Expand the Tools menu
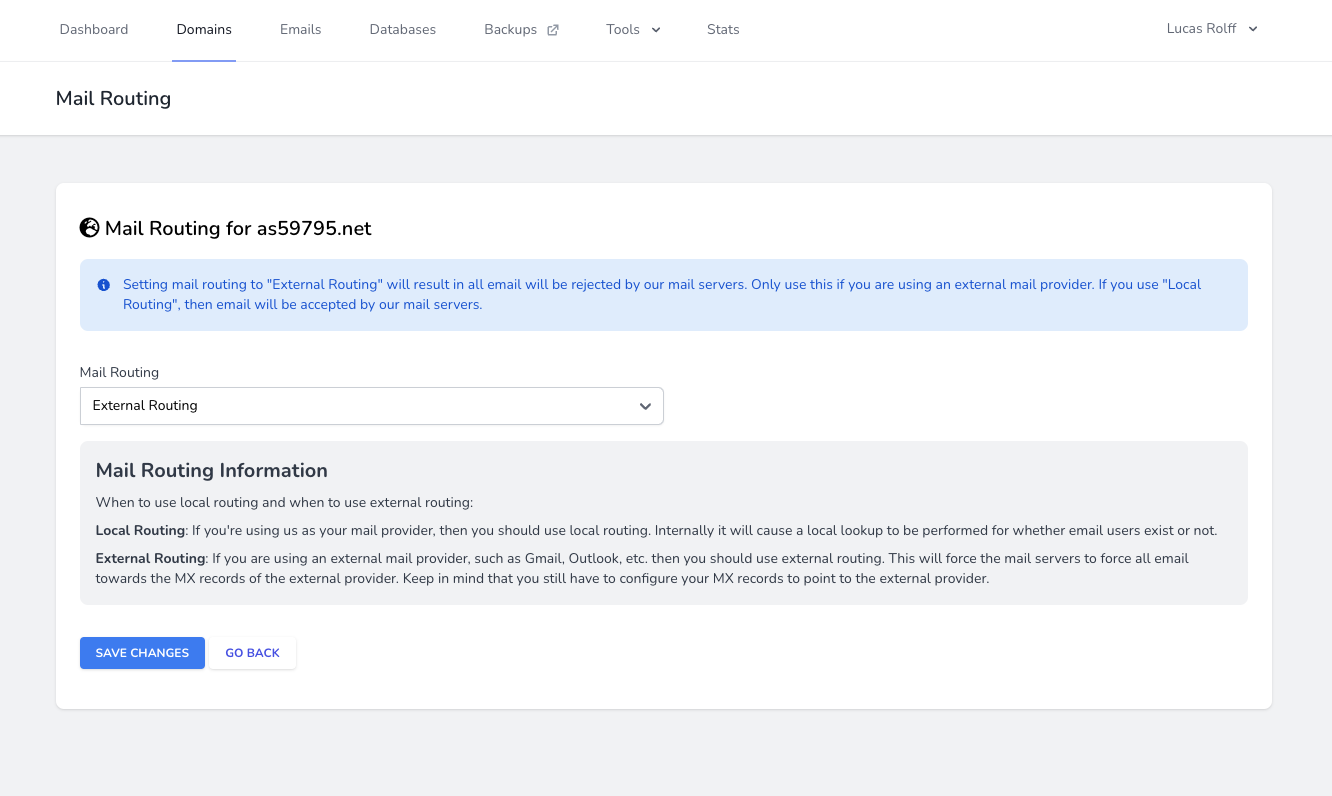The height and width of the screenshot is (796, 1332). point(623,30)
